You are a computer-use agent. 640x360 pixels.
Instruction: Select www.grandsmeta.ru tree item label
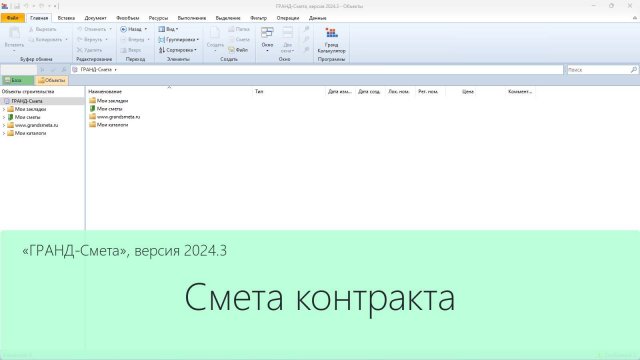[x=36, y=125]
